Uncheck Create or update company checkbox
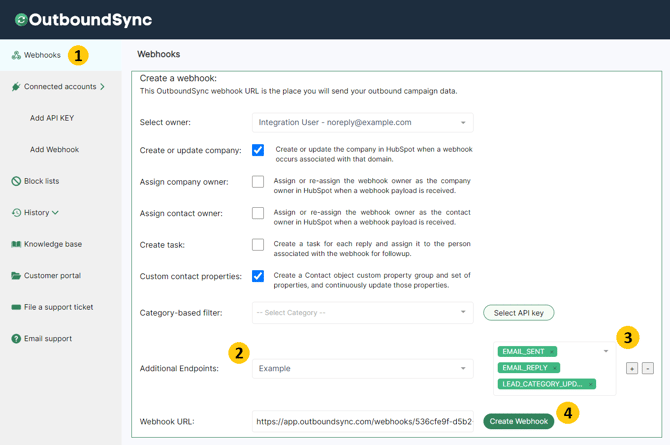670x445 pixels. pyautogui.click(x=258, y=150)
